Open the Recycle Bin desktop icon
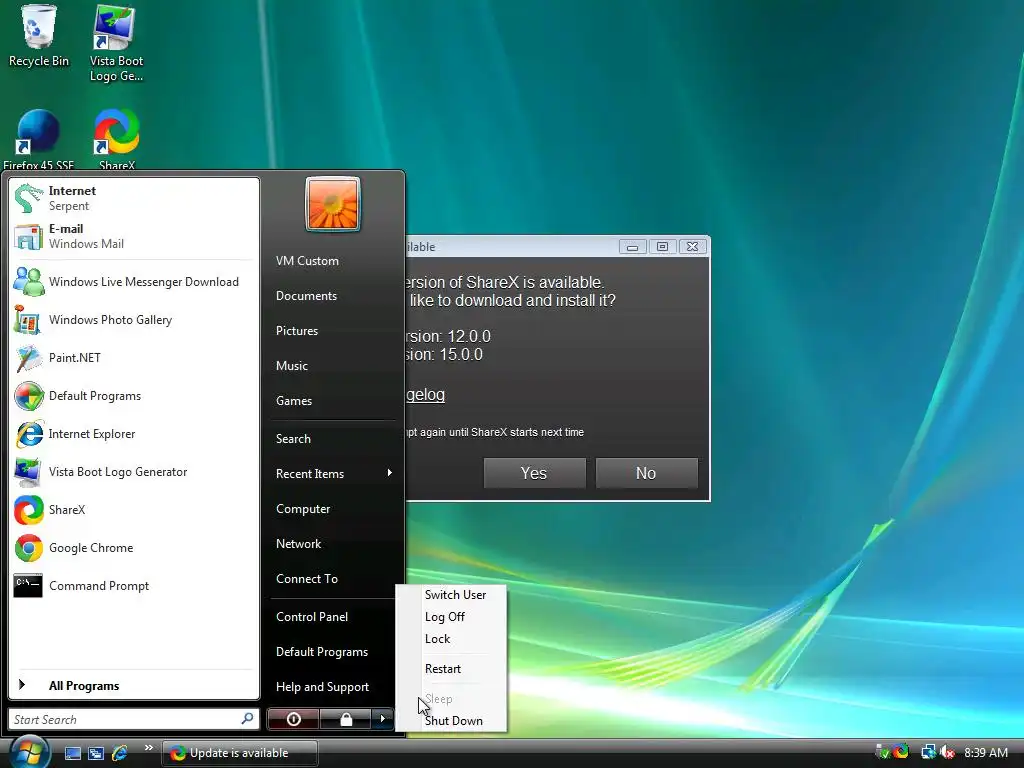 tap(38, 36)
